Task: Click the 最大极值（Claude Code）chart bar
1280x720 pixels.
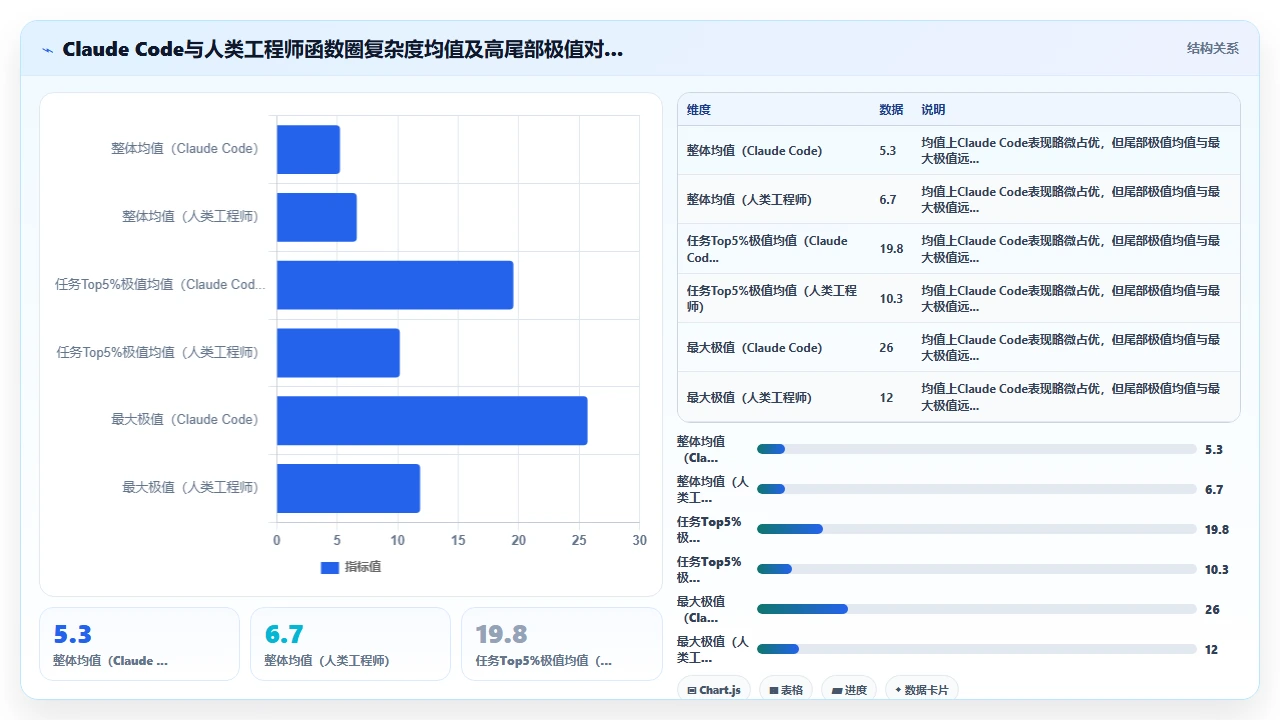Action: point(432,421)
